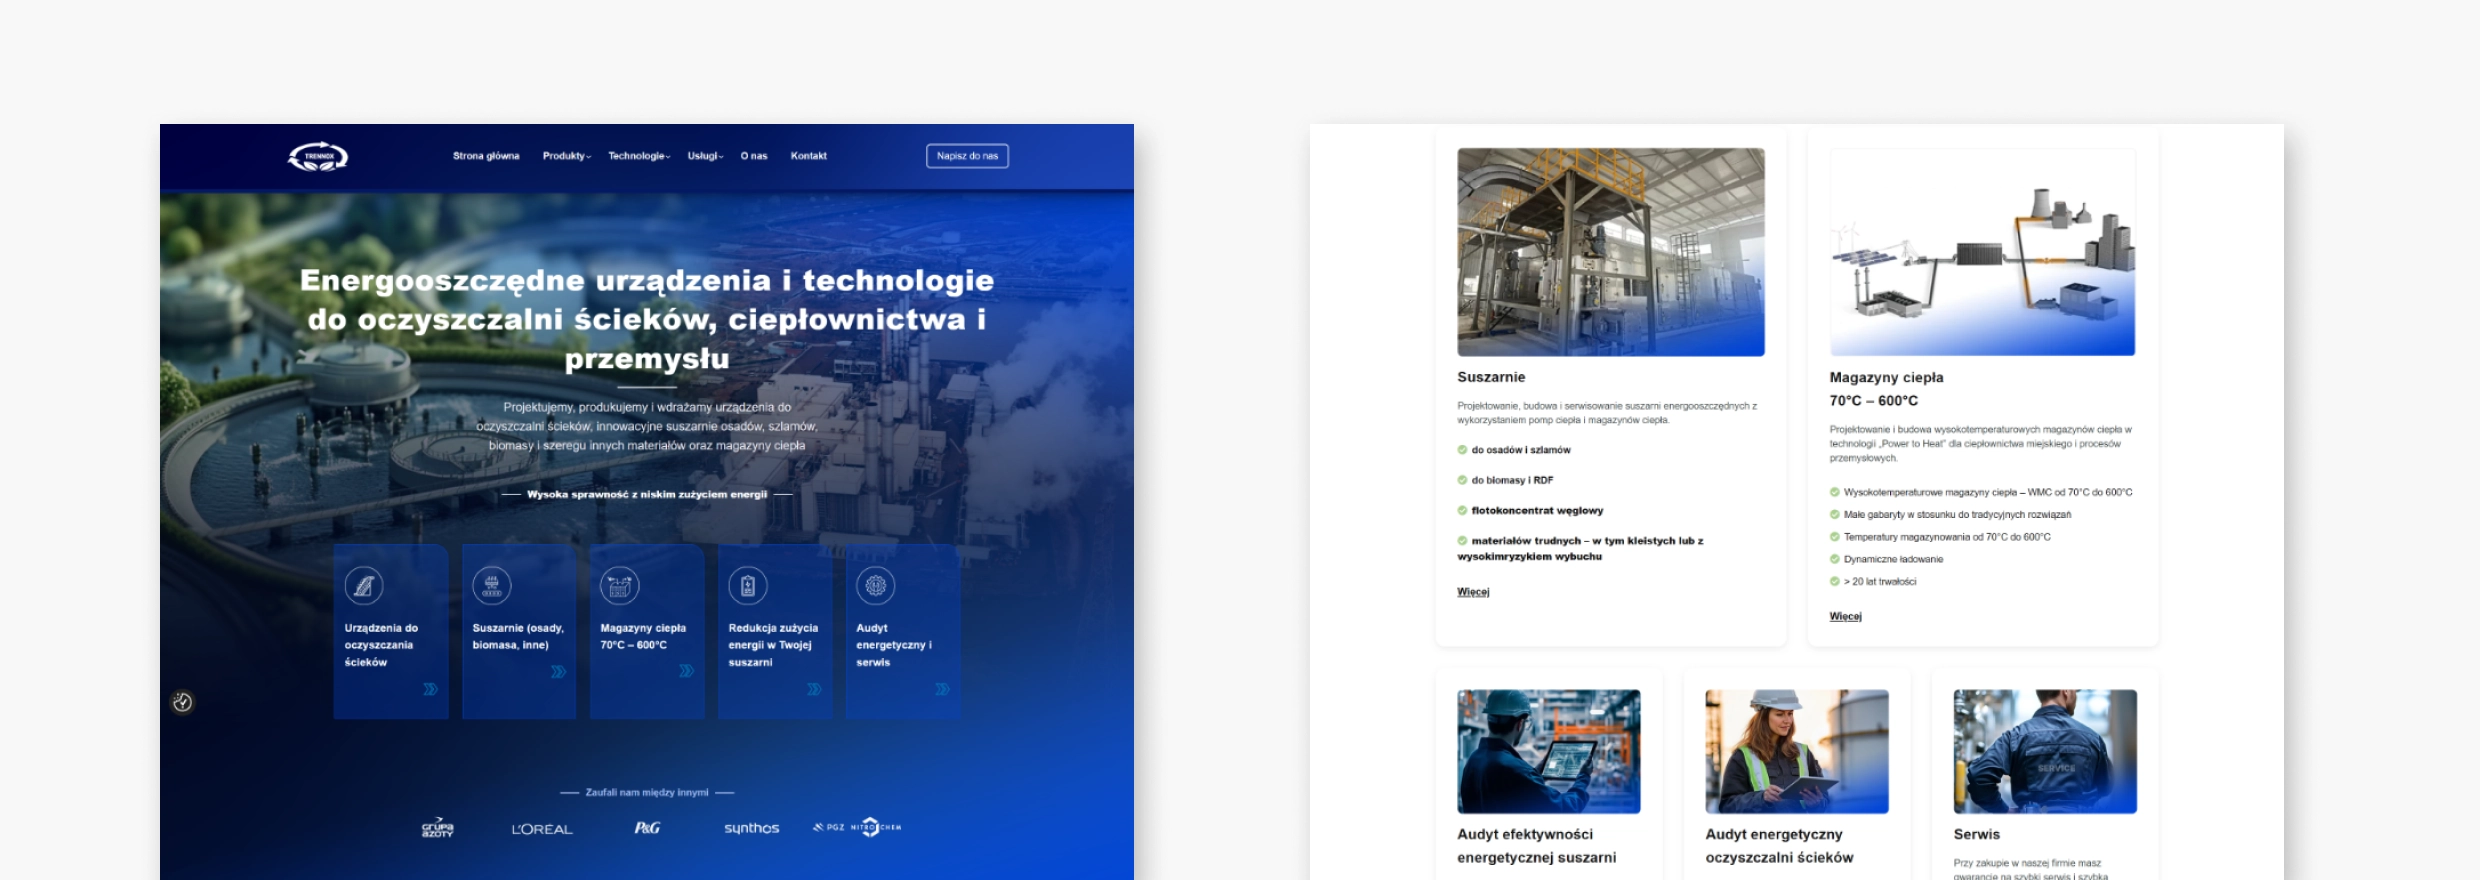Click the Trennox logo in header
2480x880 pixels.
click(318, 156)
